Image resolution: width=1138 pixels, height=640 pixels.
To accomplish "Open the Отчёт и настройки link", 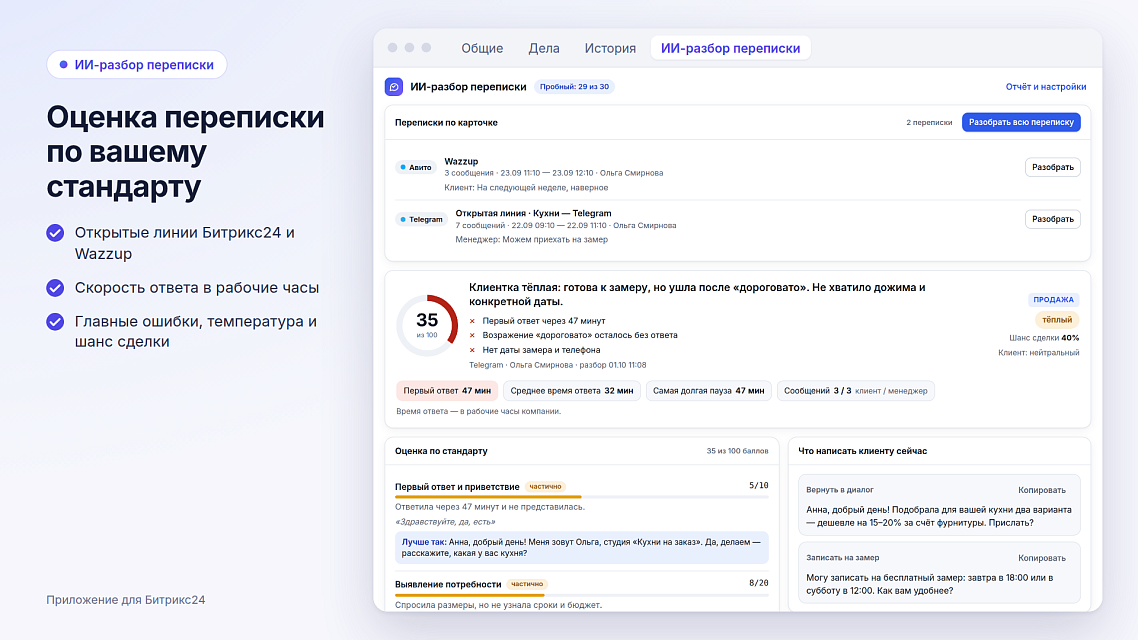I will [x=1046, y=86].
